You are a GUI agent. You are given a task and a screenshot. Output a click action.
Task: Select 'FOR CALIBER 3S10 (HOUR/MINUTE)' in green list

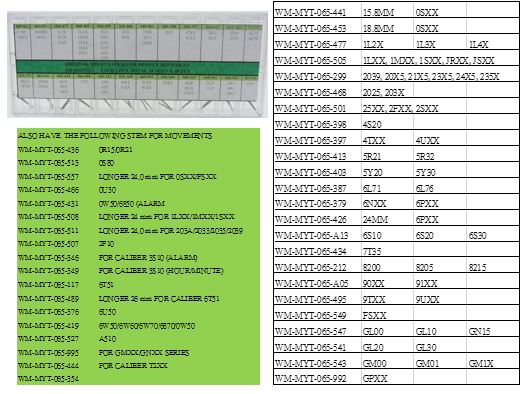[161, 270]
